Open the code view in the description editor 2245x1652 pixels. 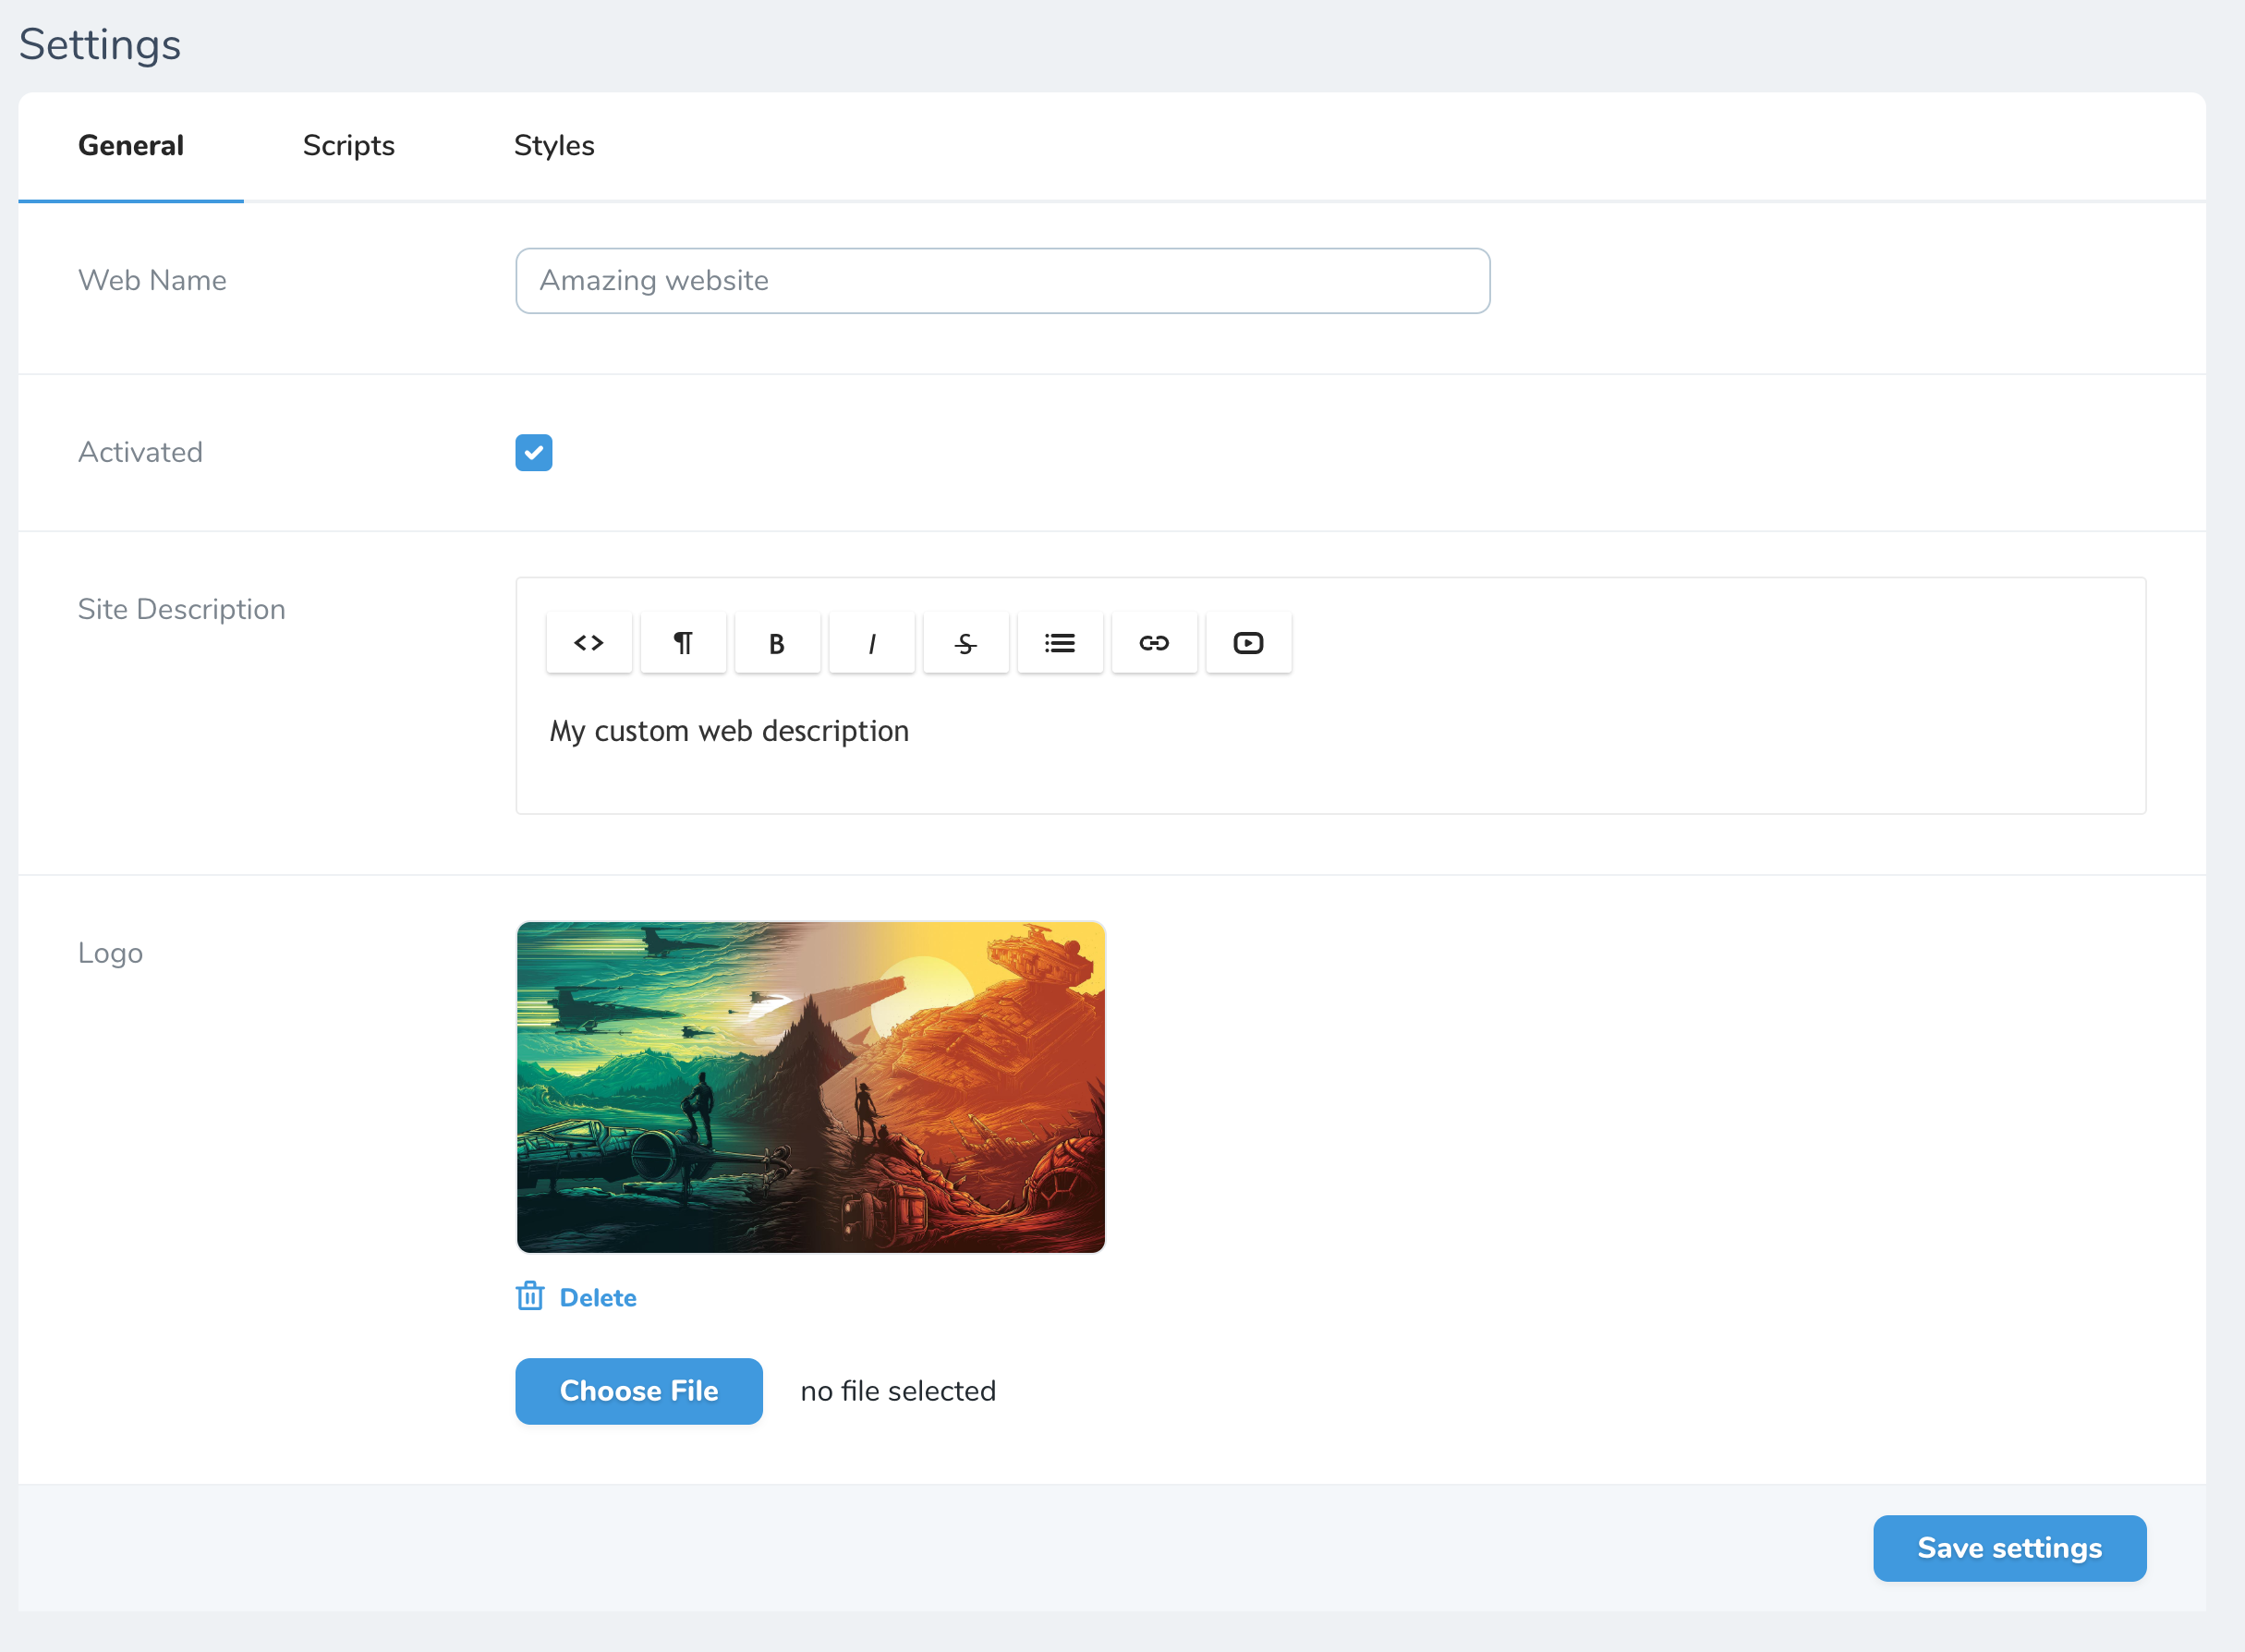[x=588, y=642]
